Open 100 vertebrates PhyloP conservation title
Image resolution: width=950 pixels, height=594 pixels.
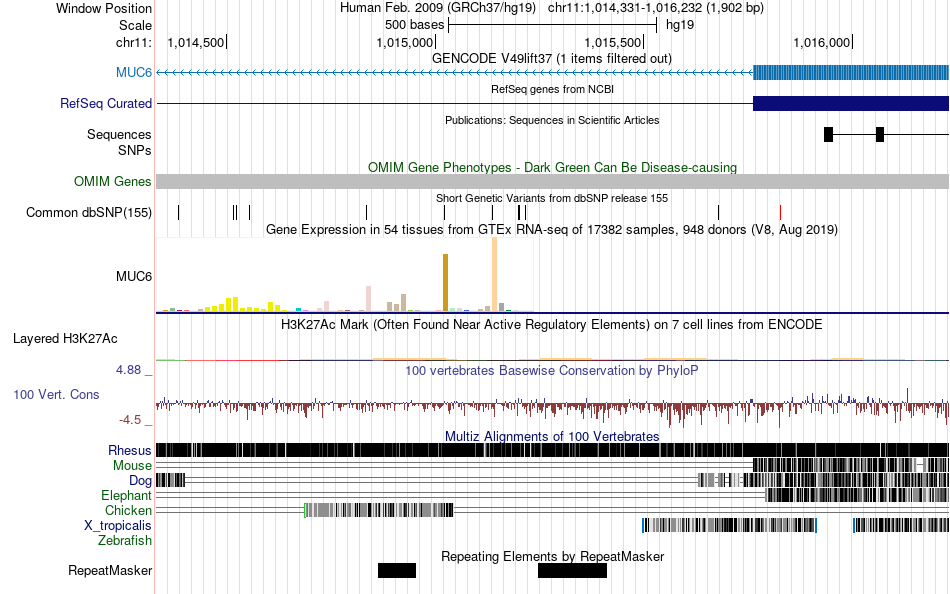point(552,370)
